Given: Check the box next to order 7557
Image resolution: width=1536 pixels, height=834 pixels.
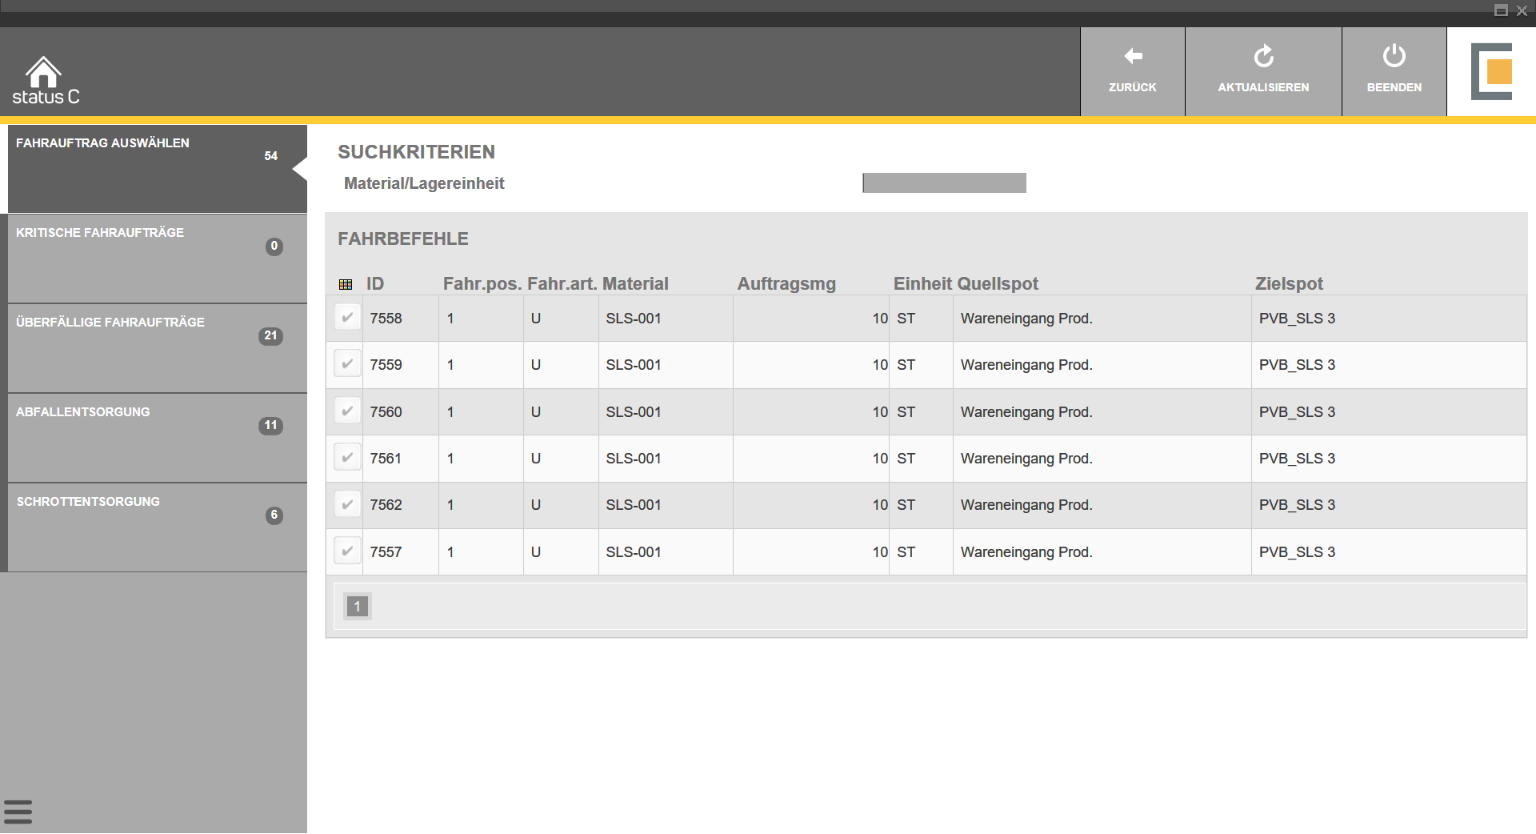Looking at the screenshot, I should pos(347,551).
